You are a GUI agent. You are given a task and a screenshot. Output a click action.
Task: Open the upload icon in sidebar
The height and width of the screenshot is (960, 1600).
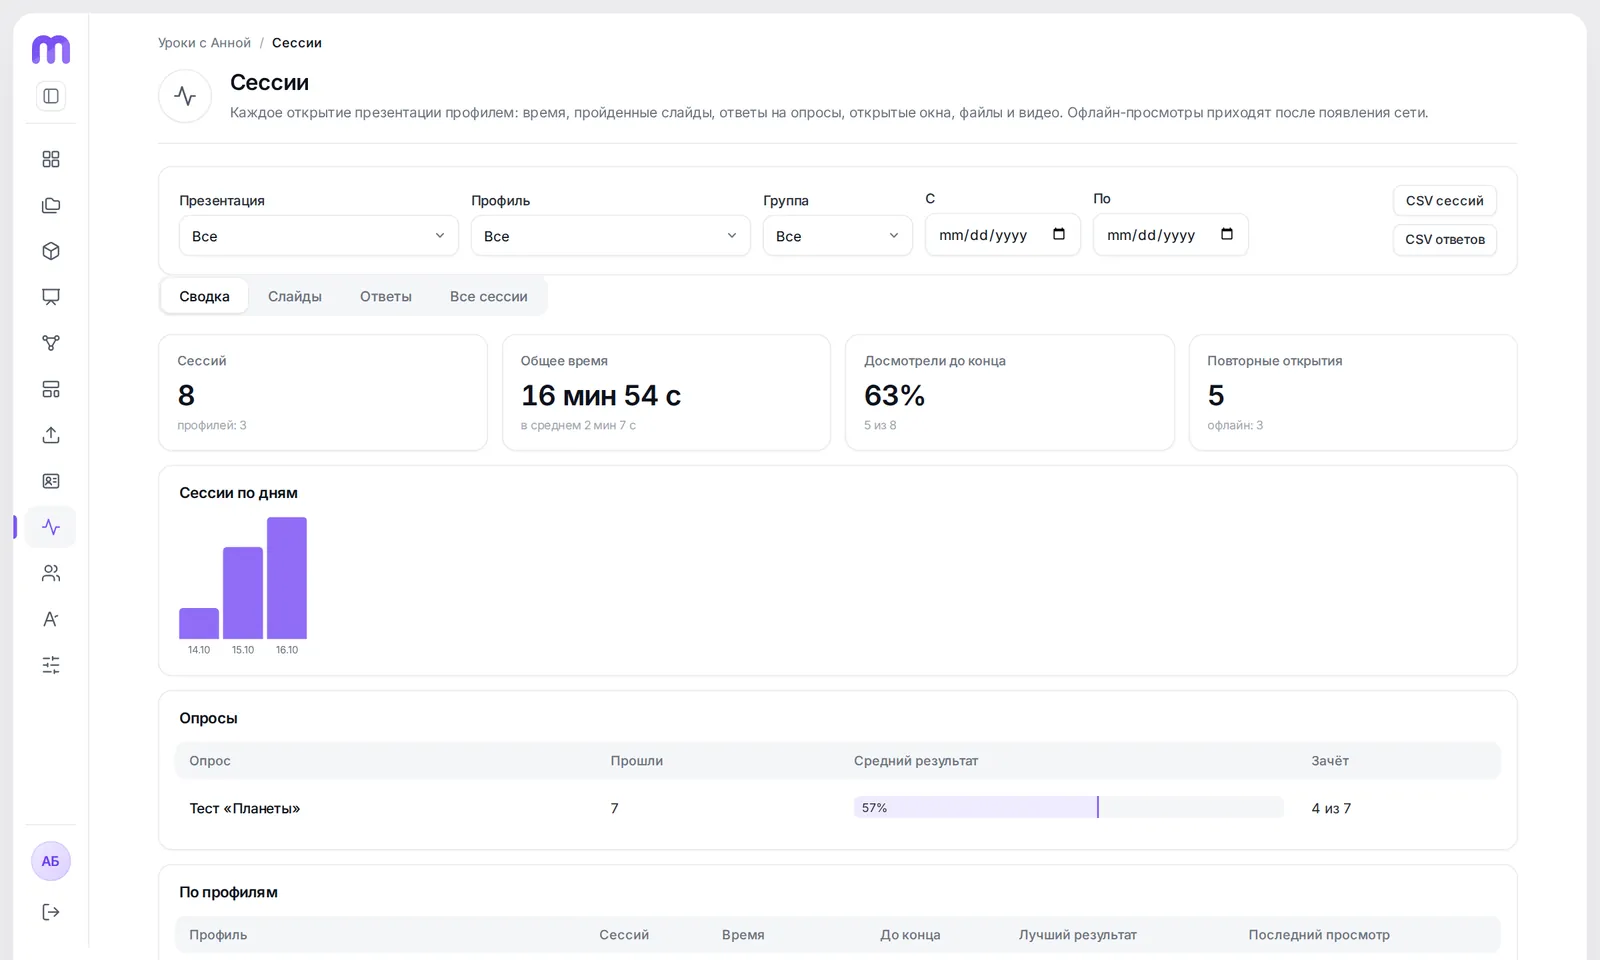(x=51, y=435)
